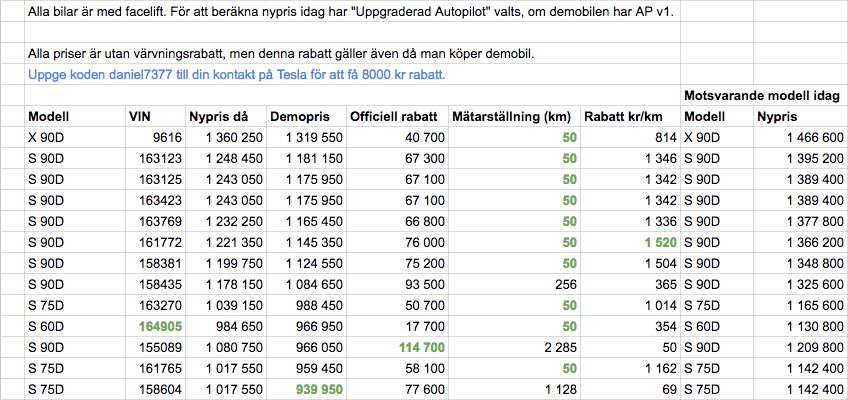The height and width of the screenshot is (400, 848).
Task: Select Nypris då value 1 039 150
Action: [x=226, y=305]
